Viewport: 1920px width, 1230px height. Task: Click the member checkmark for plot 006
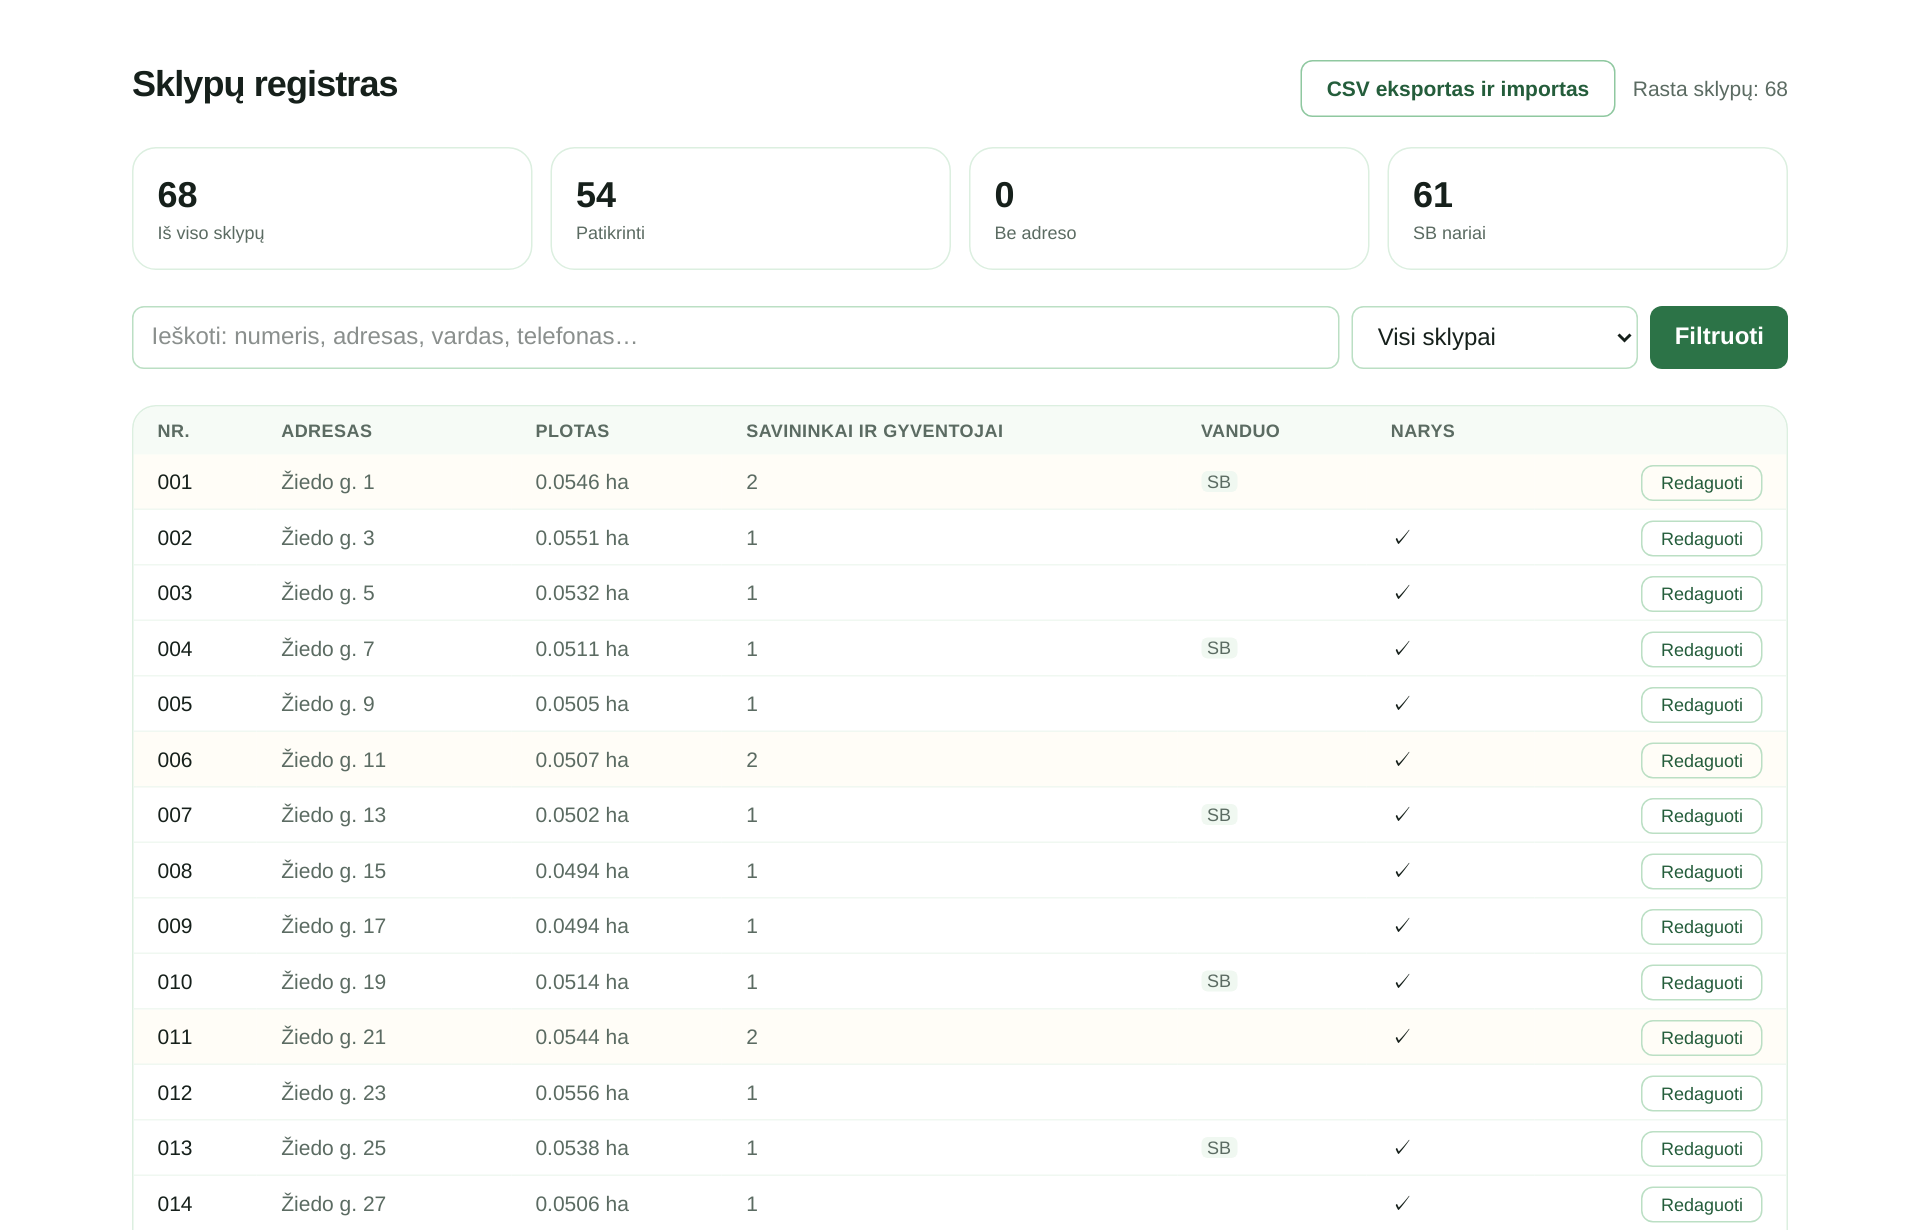tap(1402, 760)
